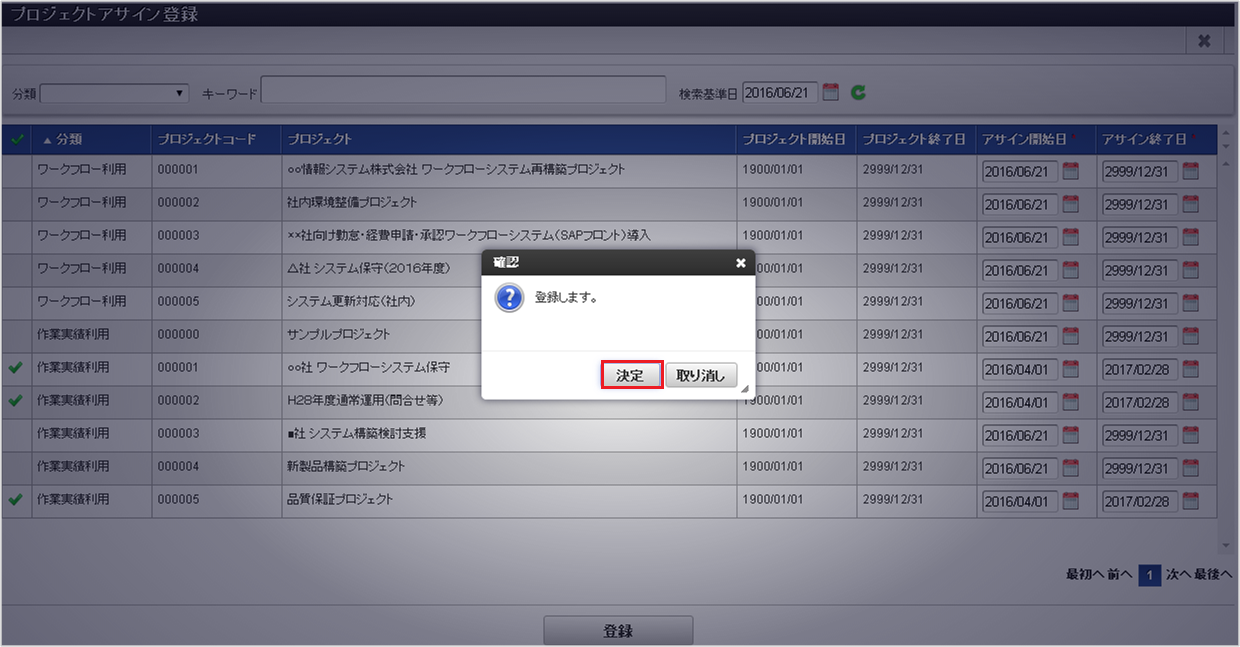Open assign-start calendar for ワークフローシステム保守 row
Viewport: 1240px width, 647px height.
[1071, 369]
